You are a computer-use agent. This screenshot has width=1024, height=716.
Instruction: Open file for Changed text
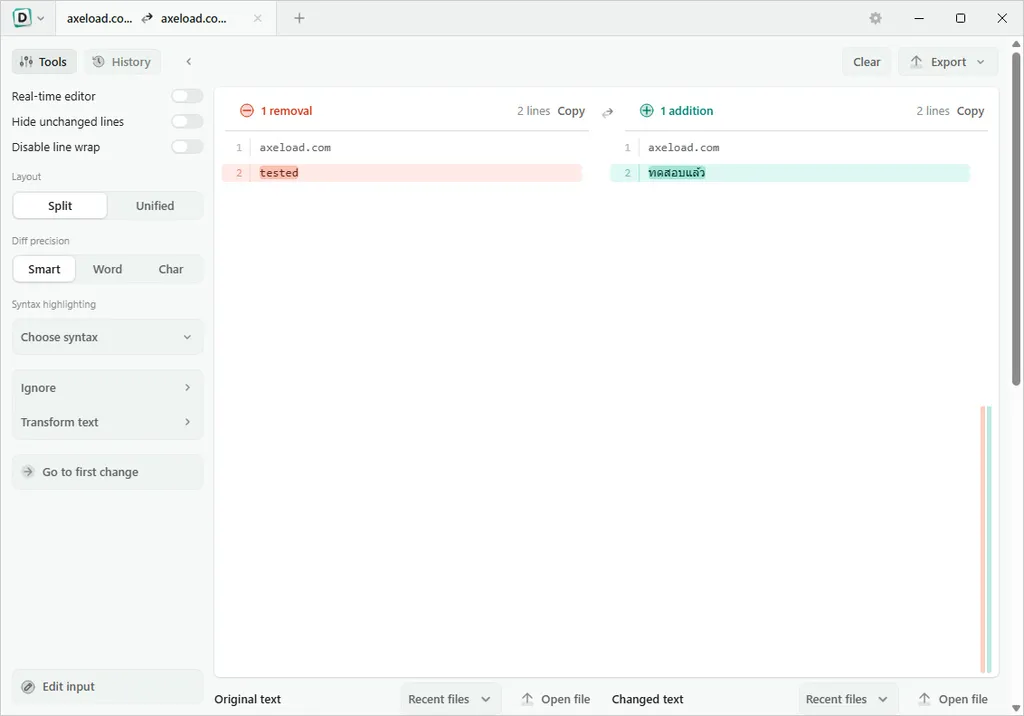(953, 699)
